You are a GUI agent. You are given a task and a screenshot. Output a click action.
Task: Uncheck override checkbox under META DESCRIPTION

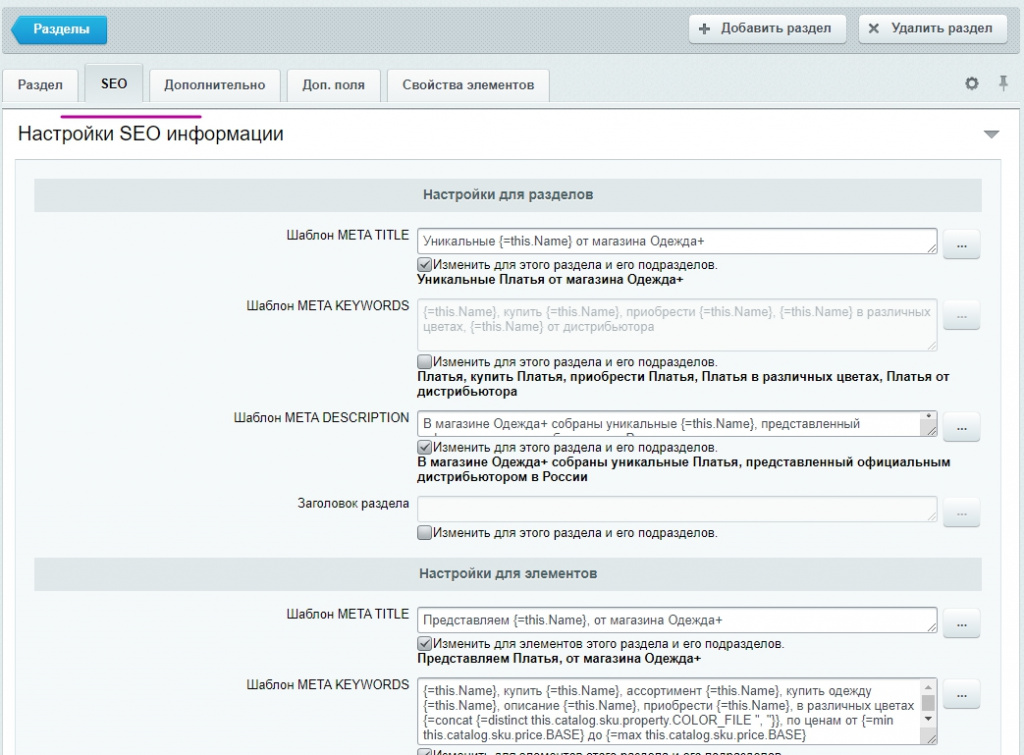424,447
